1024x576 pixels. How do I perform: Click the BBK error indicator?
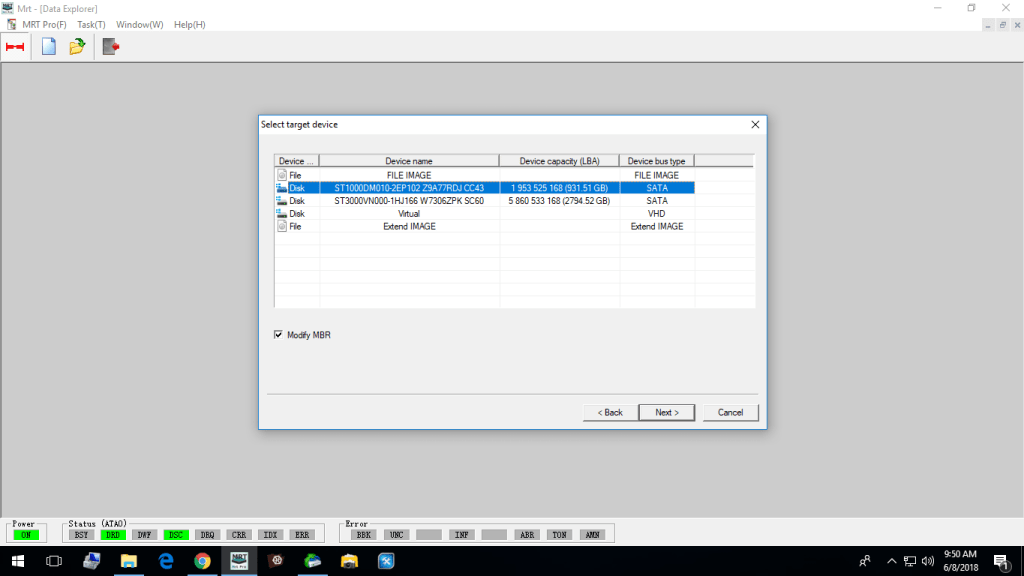tap(363, 535)
